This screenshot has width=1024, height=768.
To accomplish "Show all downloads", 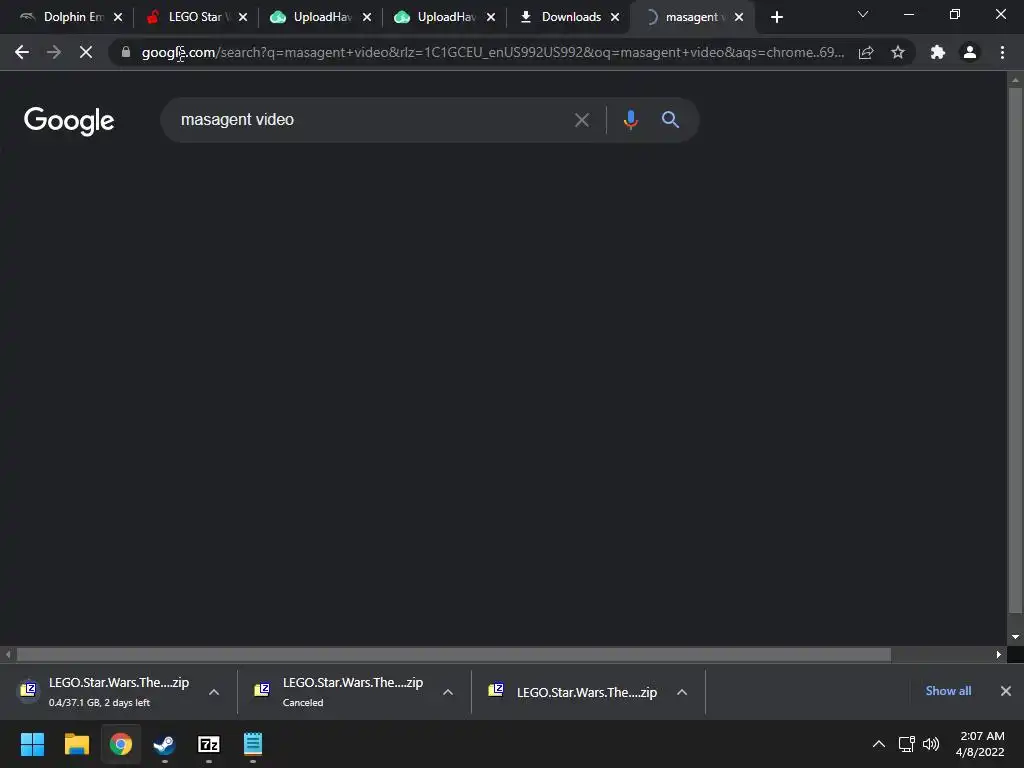I will click(x=948, y=691).
